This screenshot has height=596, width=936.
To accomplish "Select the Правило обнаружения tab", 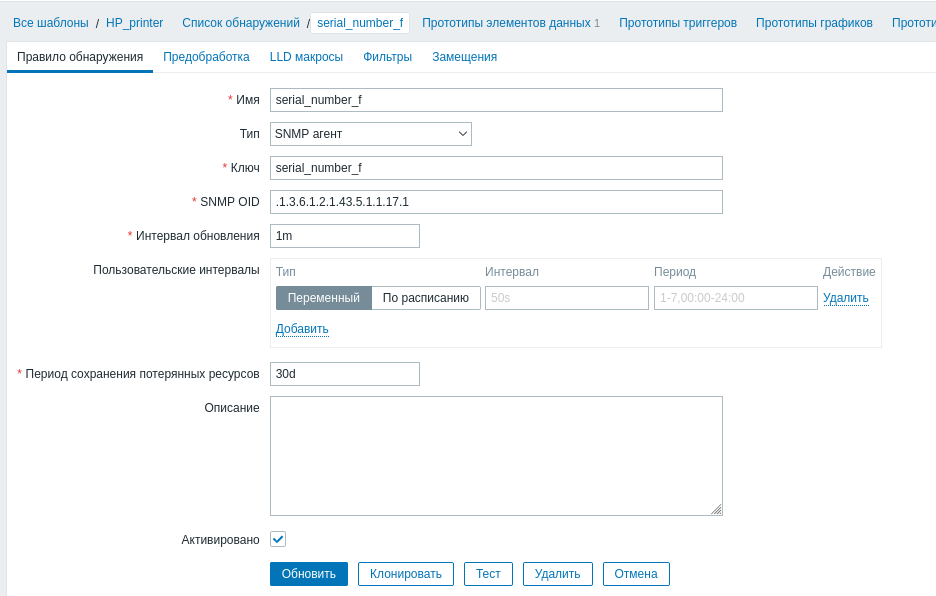I will click(x=80, y=57).
